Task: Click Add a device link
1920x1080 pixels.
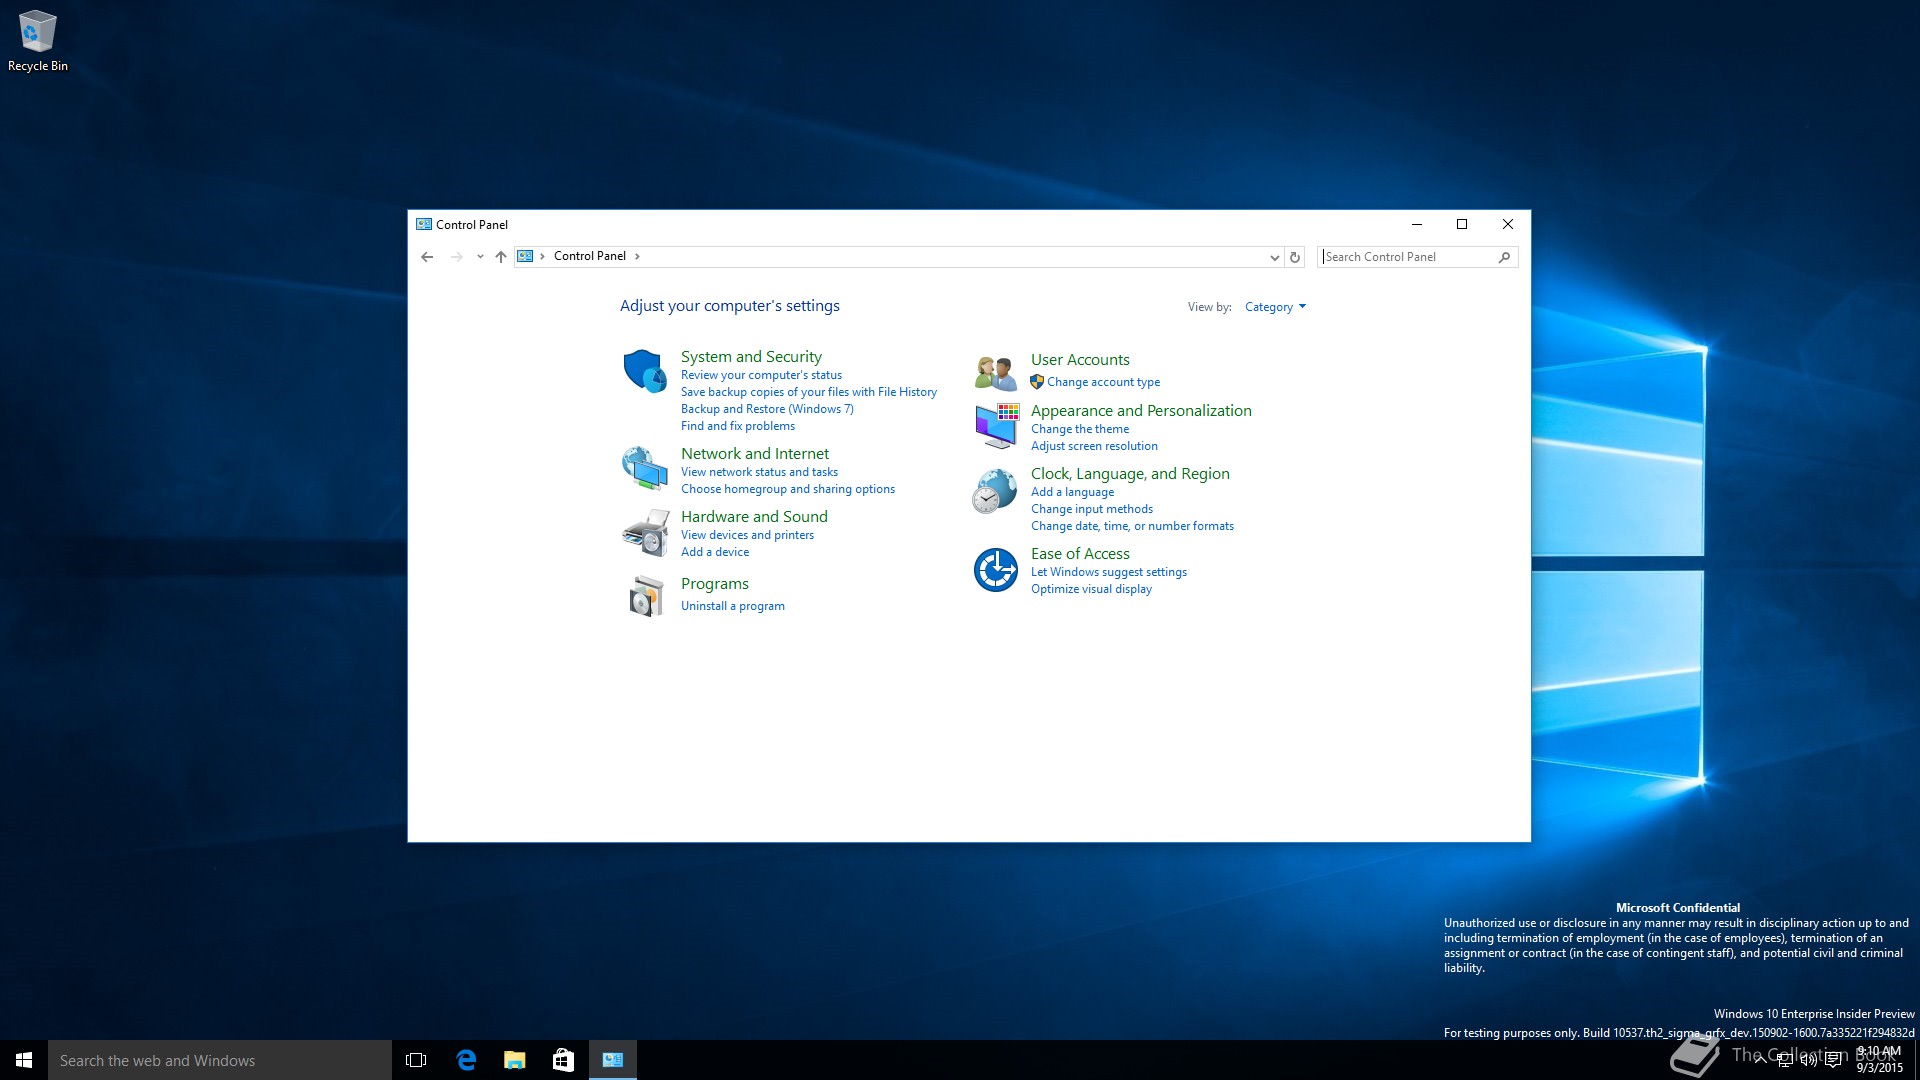Action: (x=715, y=552)
